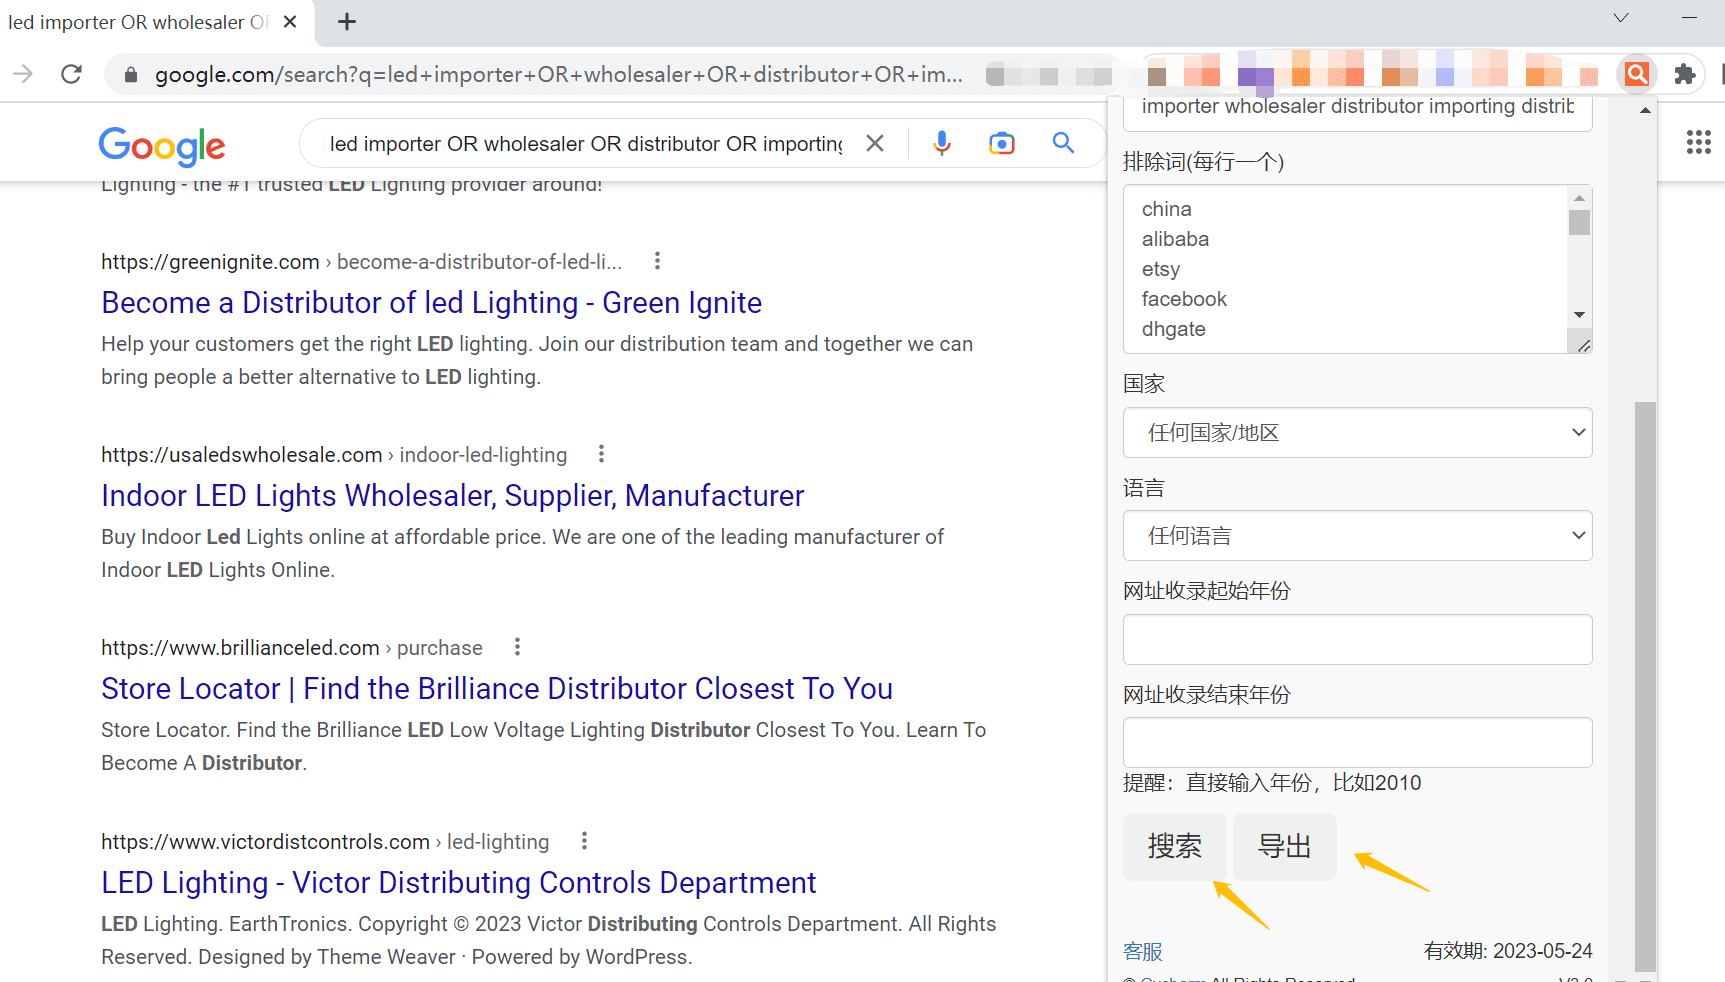Click the https://usaledswholesale.com URL text
Screen dimensions: 1725x982
tap(241, 455)
